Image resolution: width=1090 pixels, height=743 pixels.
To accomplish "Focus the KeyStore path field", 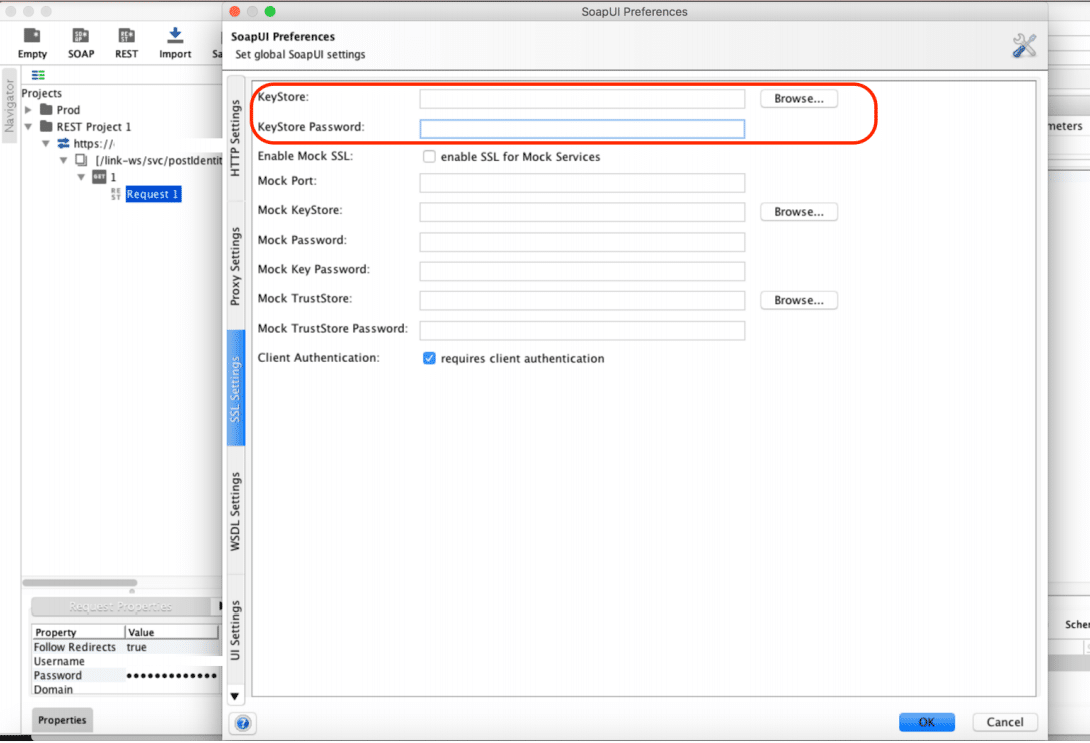I will pyautogui.click(x=582, y=99).
